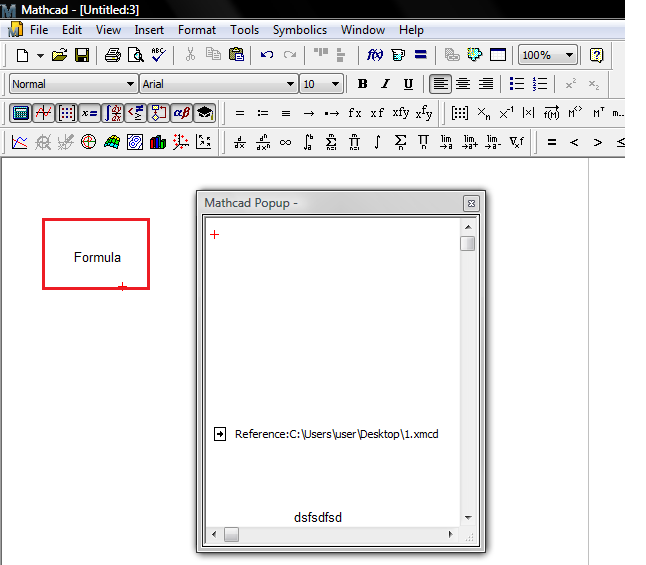This screenshot has width=646, height=565.
Task: Insert the definition := operator
Action: pyautogui.click(x=263, y=113)
